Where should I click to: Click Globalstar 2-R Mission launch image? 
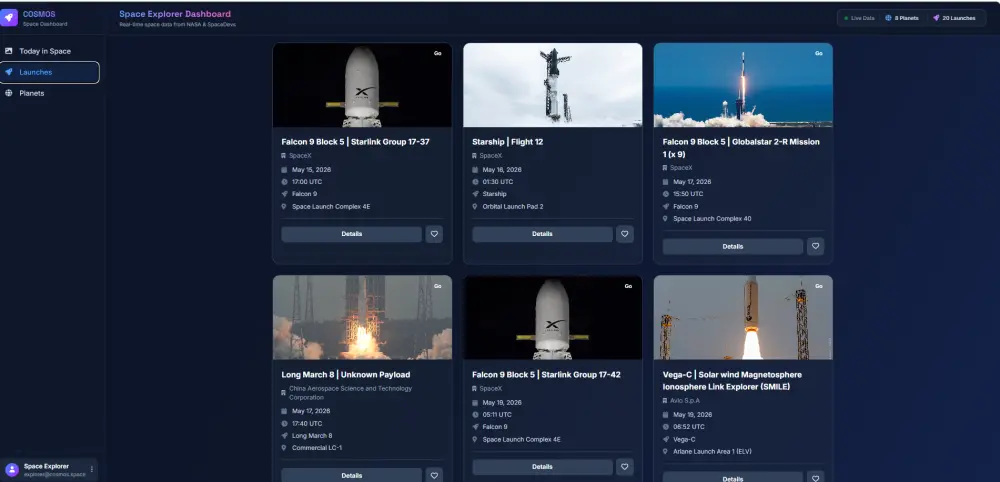(743, 85)
